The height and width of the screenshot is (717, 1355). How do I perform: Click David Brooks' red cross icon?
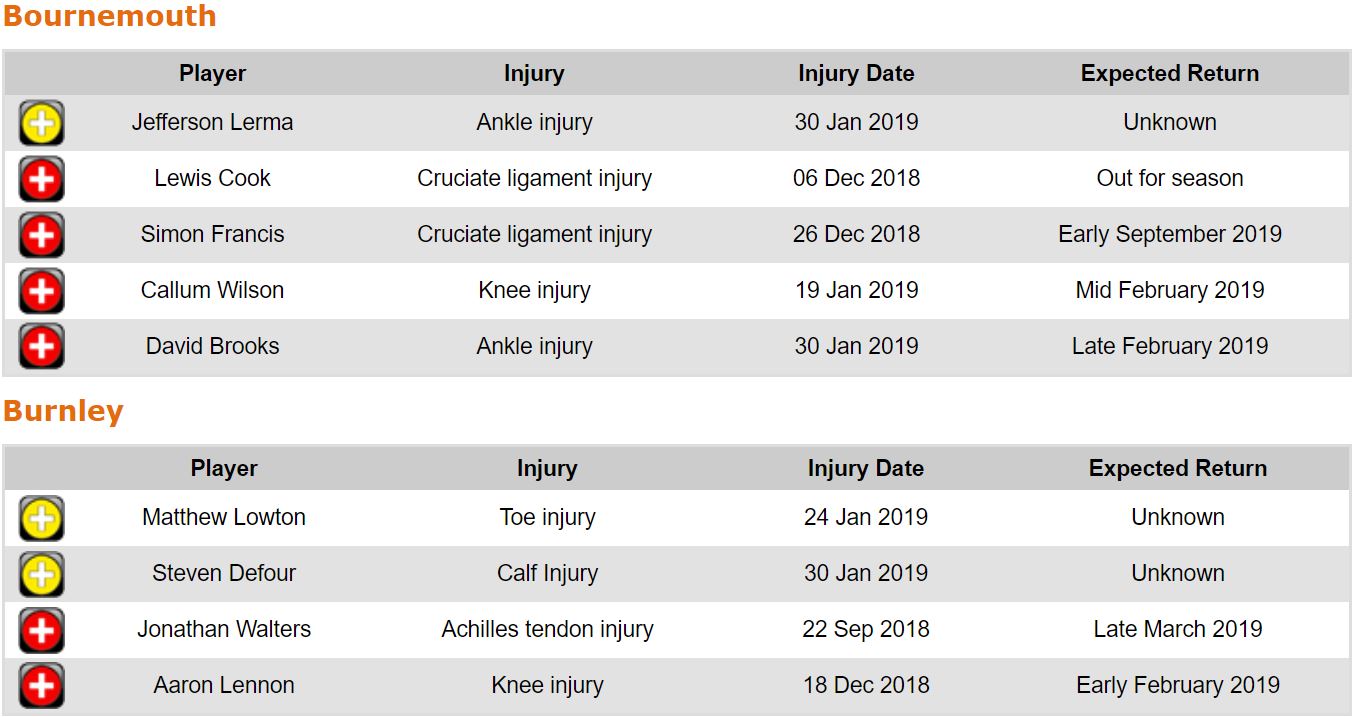click(x=41, y=347)
